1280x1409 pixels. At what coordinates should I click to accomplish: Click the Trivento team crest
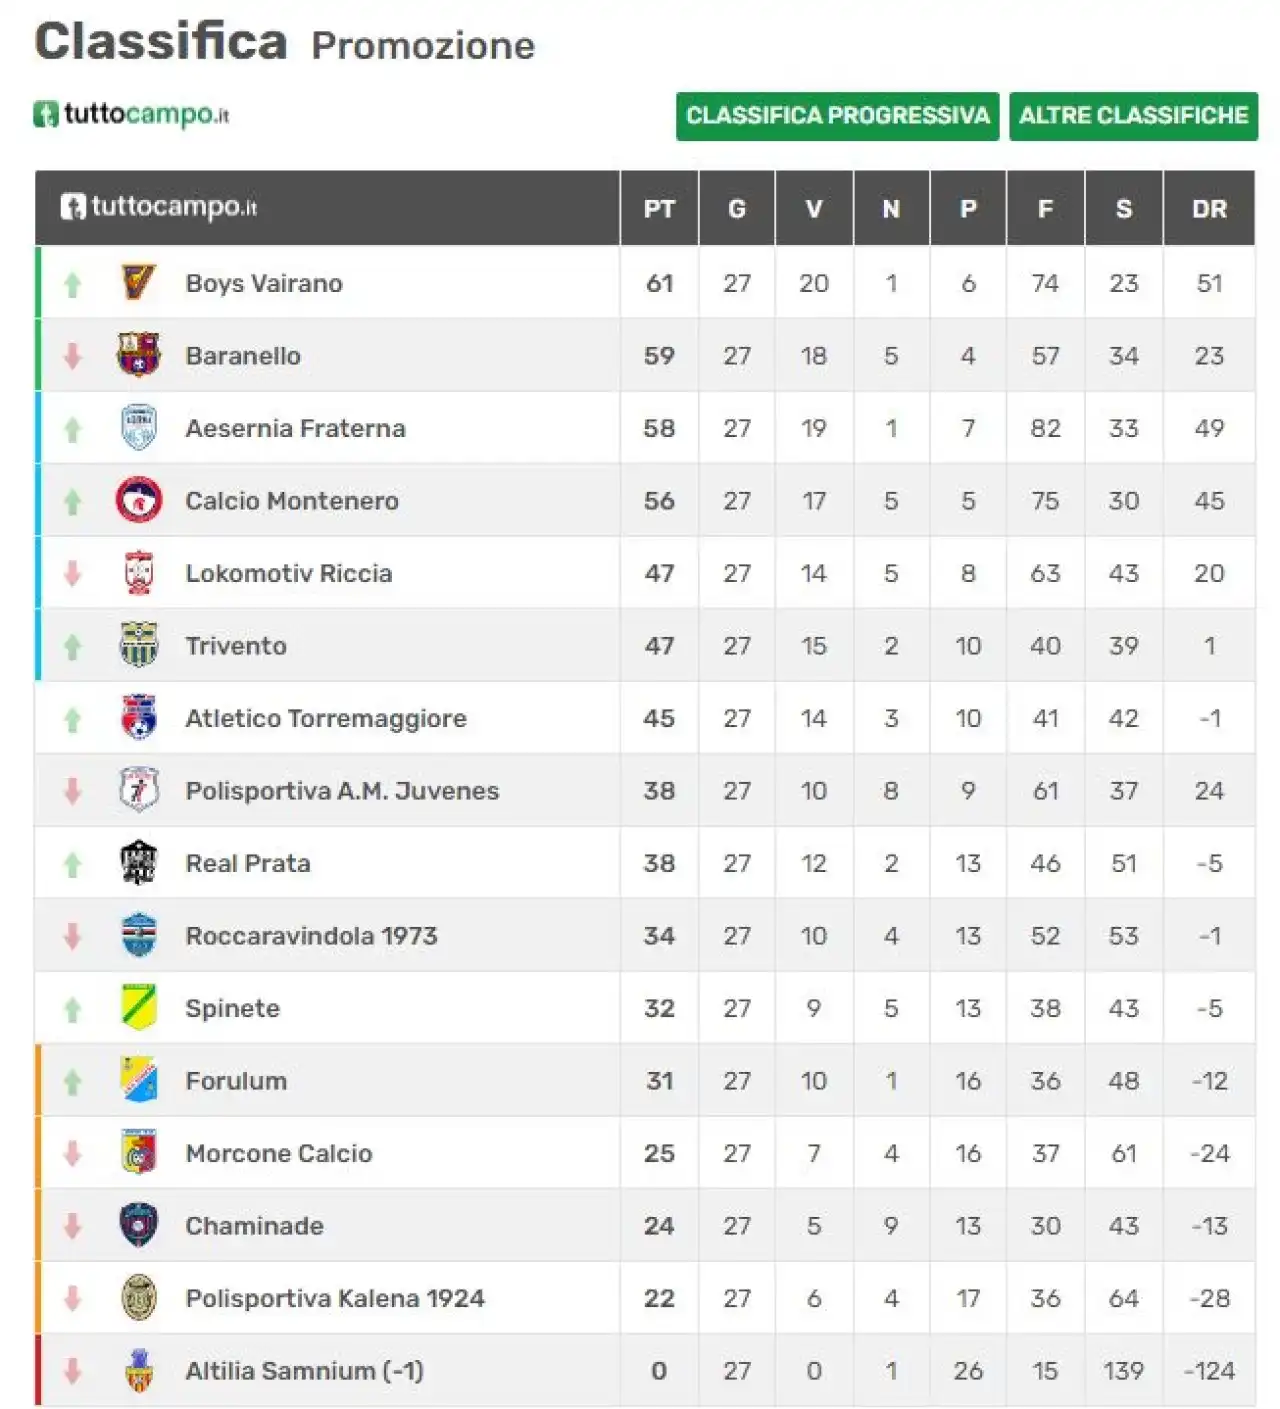coord(139,645)
